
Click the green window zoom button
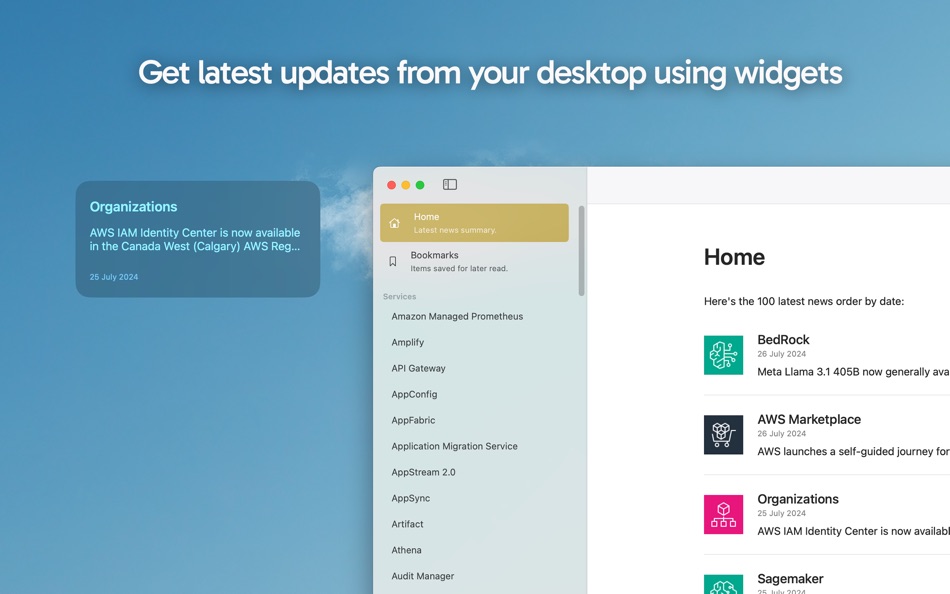[420, 185]
